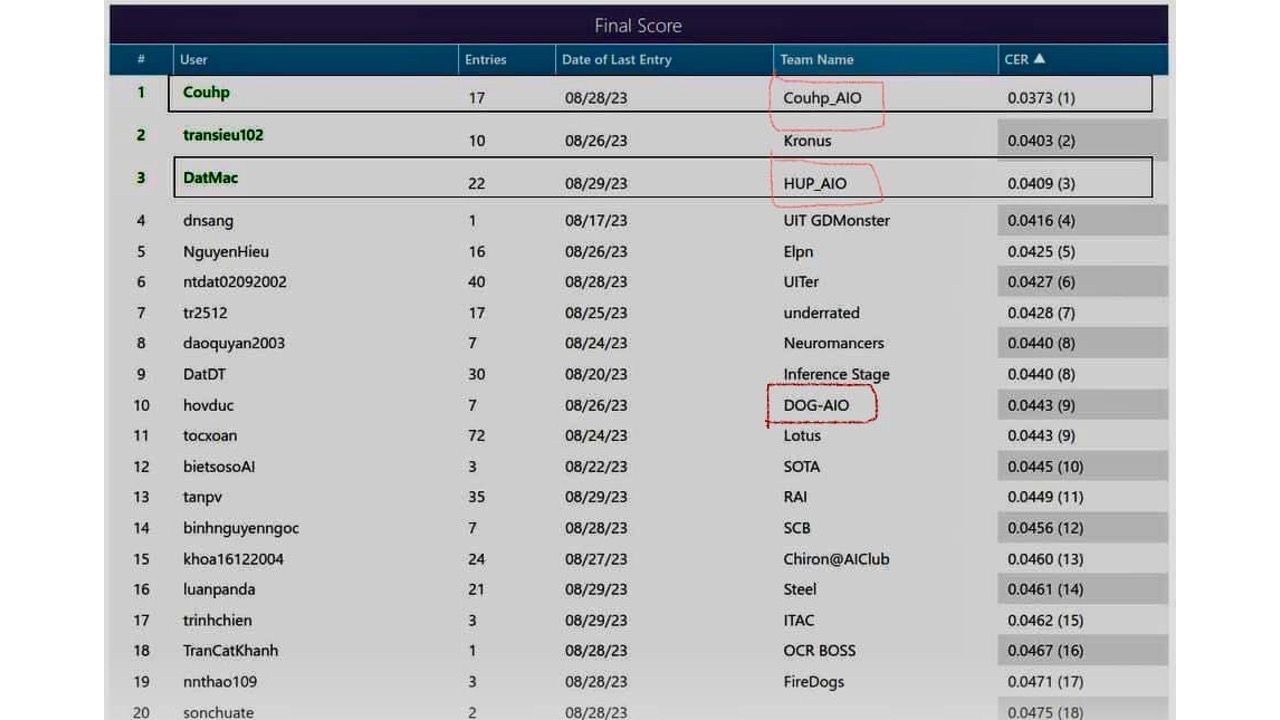Click team name OCR BOSS
1280x720 pixels.
pos(819,650)
